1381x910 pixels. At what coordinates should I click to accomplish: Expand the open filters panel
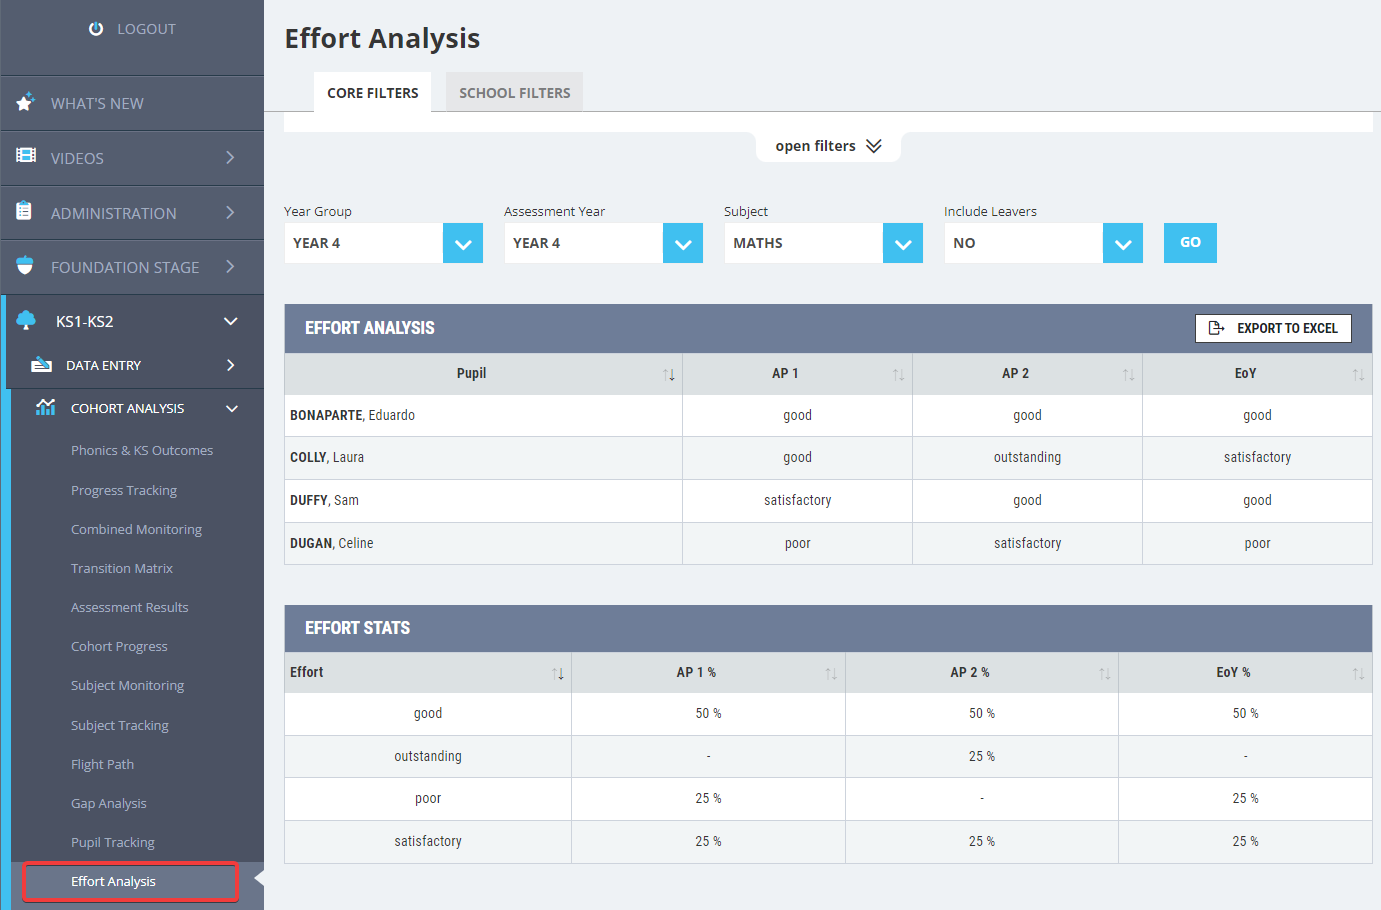coord(828,146)
